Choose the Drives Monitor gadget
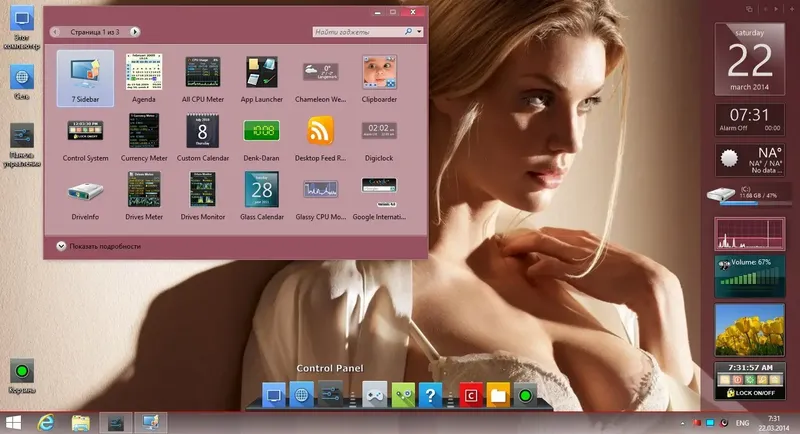Screen dimensions: 800x434 [203, 195]
